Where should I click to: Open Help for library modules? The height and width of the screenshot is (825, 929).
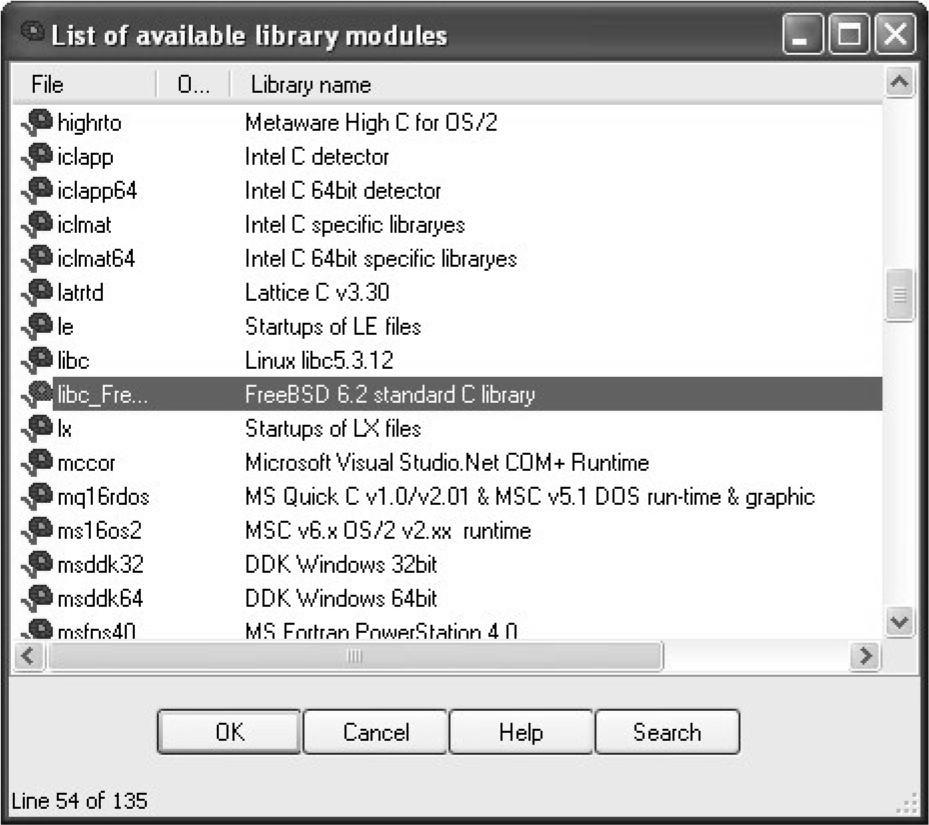pyautogui.click(x=521, y=732)
